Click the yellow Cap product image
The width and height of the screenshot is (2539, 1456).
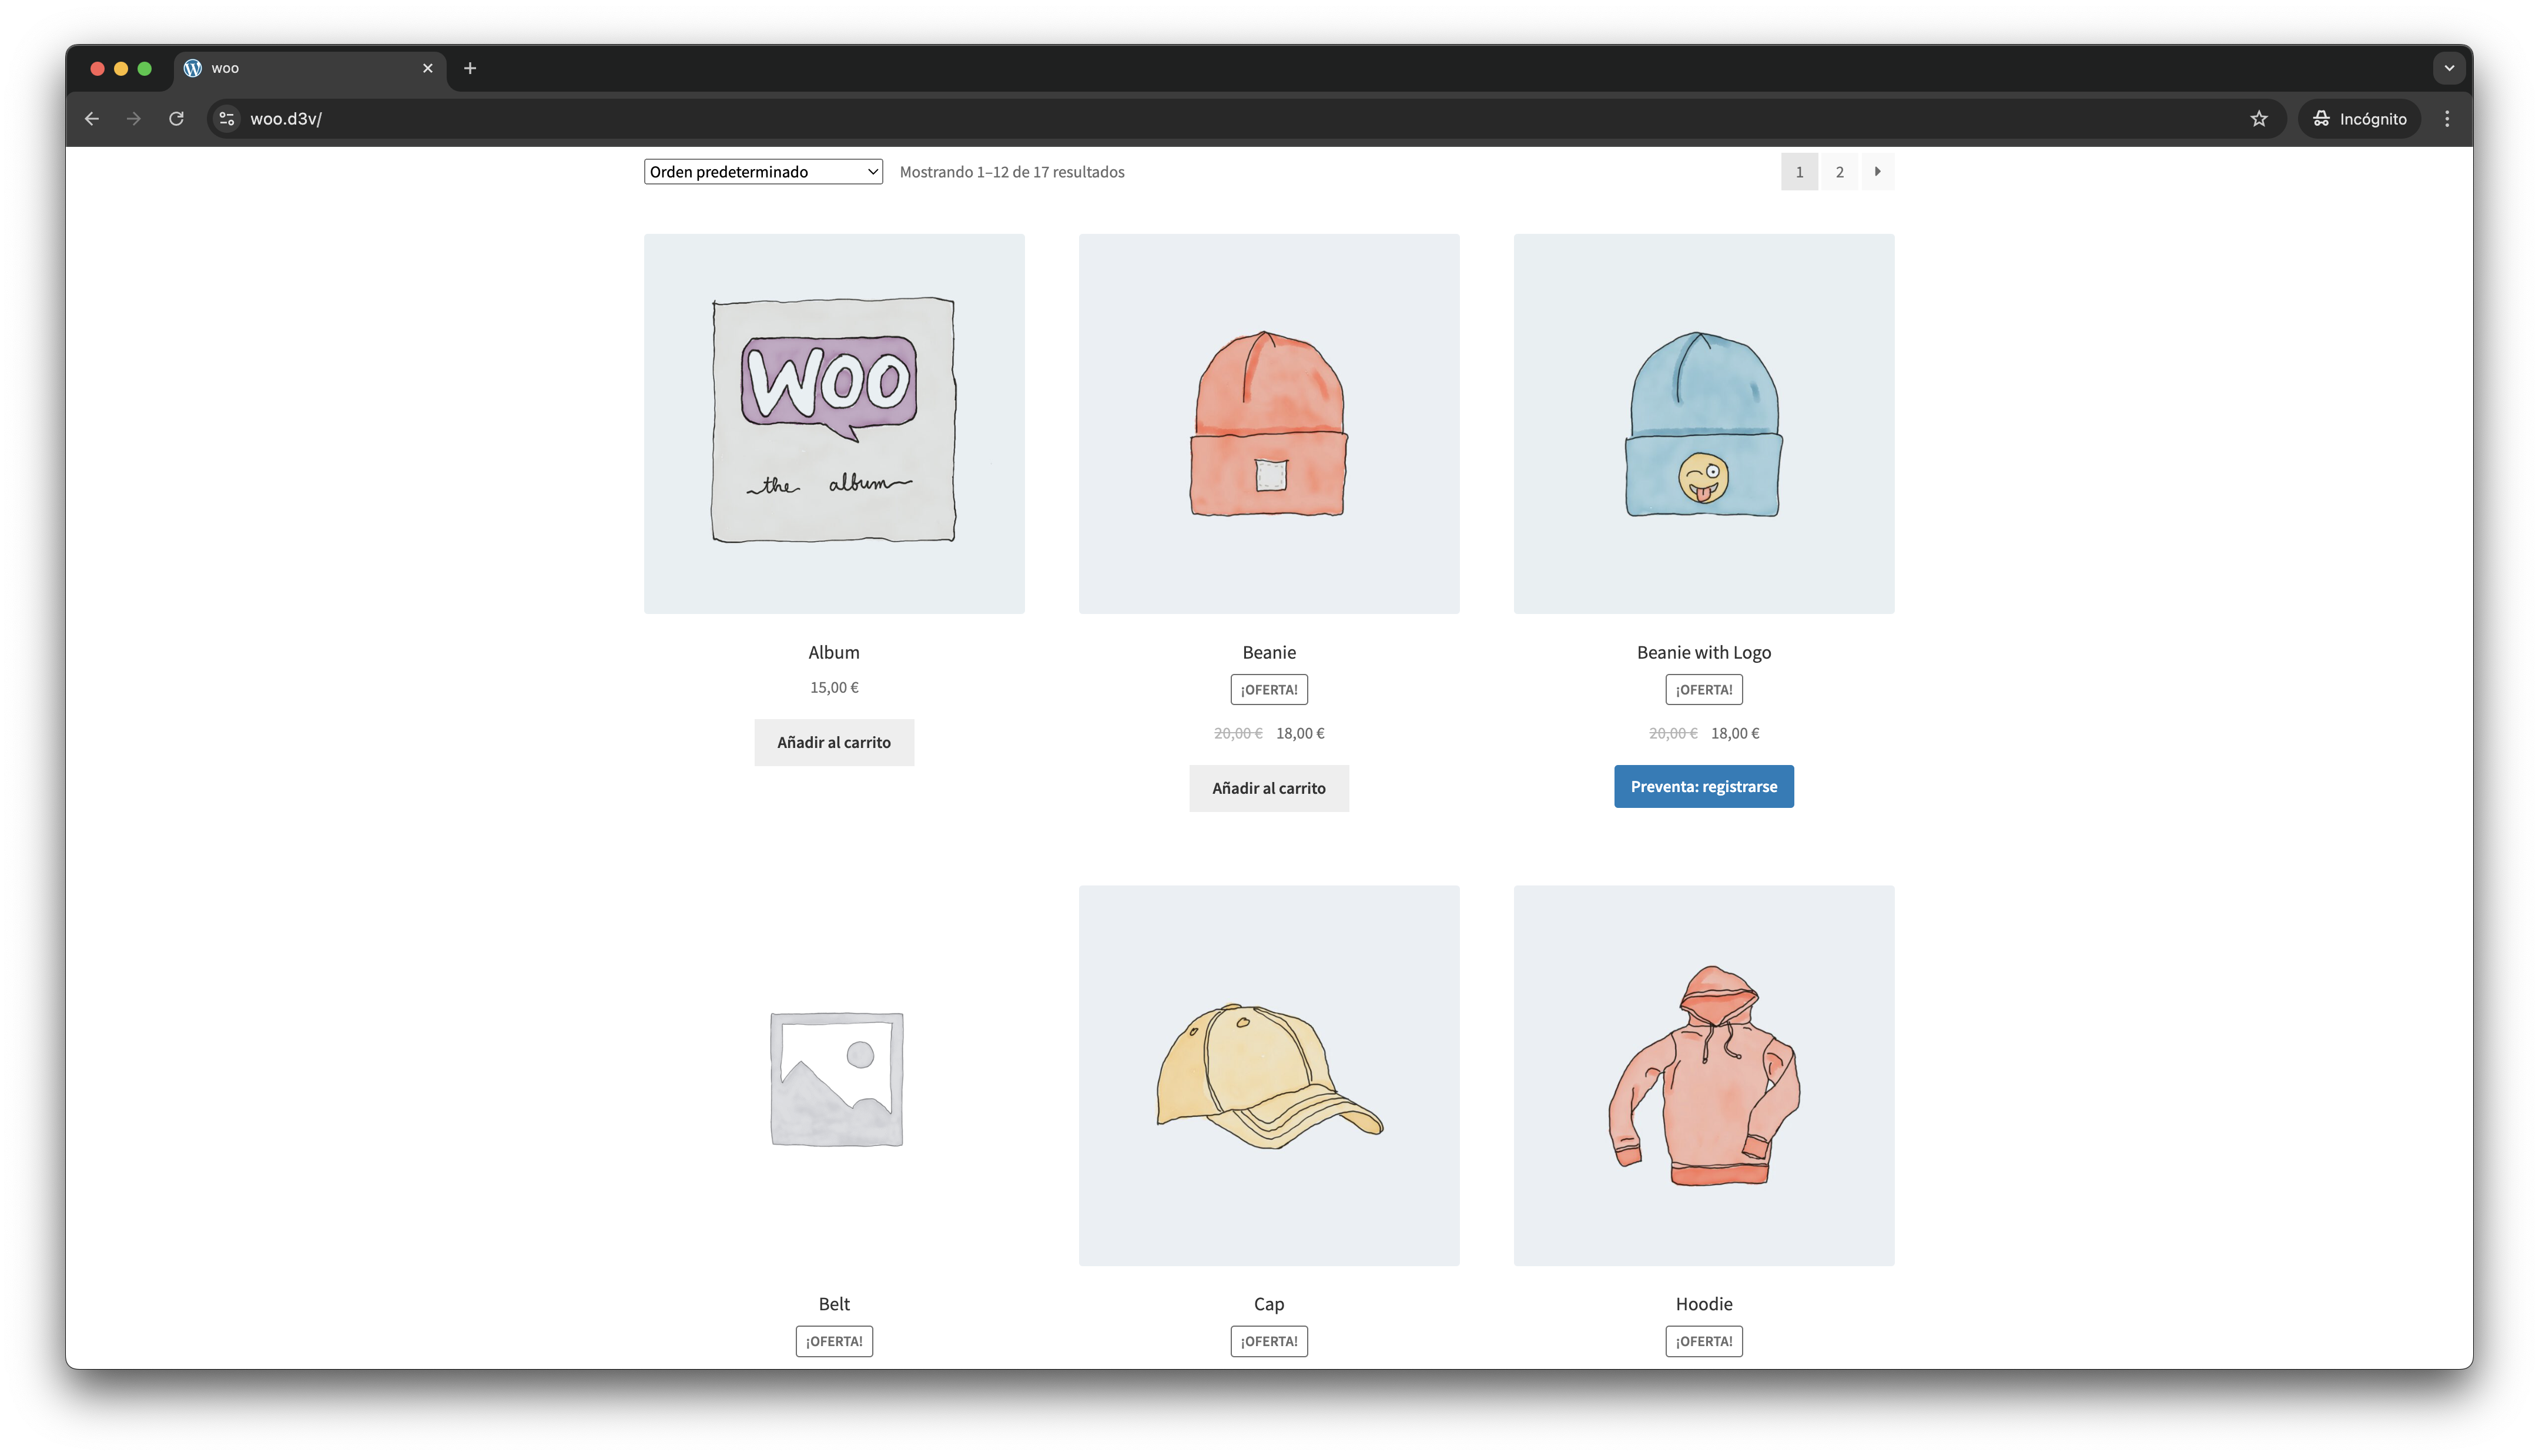point(1268,1075)
